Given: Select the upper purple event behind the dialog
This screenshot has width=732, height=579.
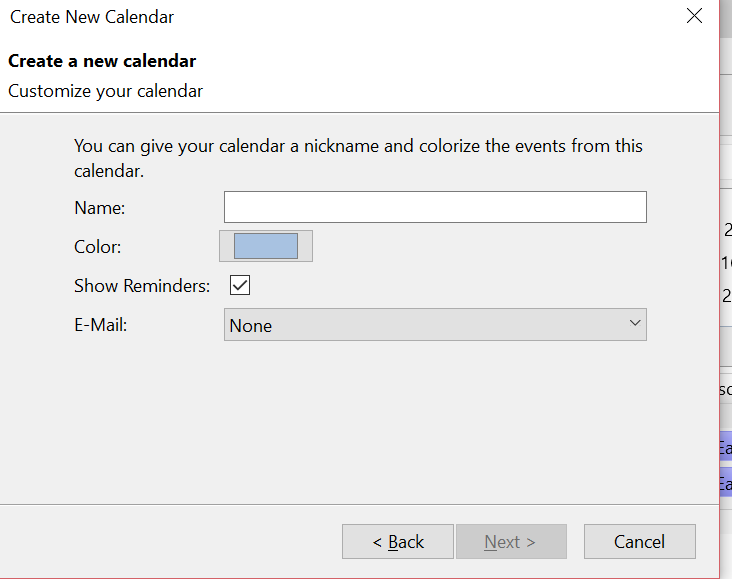Looking at the screenshot, I should (725, 448).
